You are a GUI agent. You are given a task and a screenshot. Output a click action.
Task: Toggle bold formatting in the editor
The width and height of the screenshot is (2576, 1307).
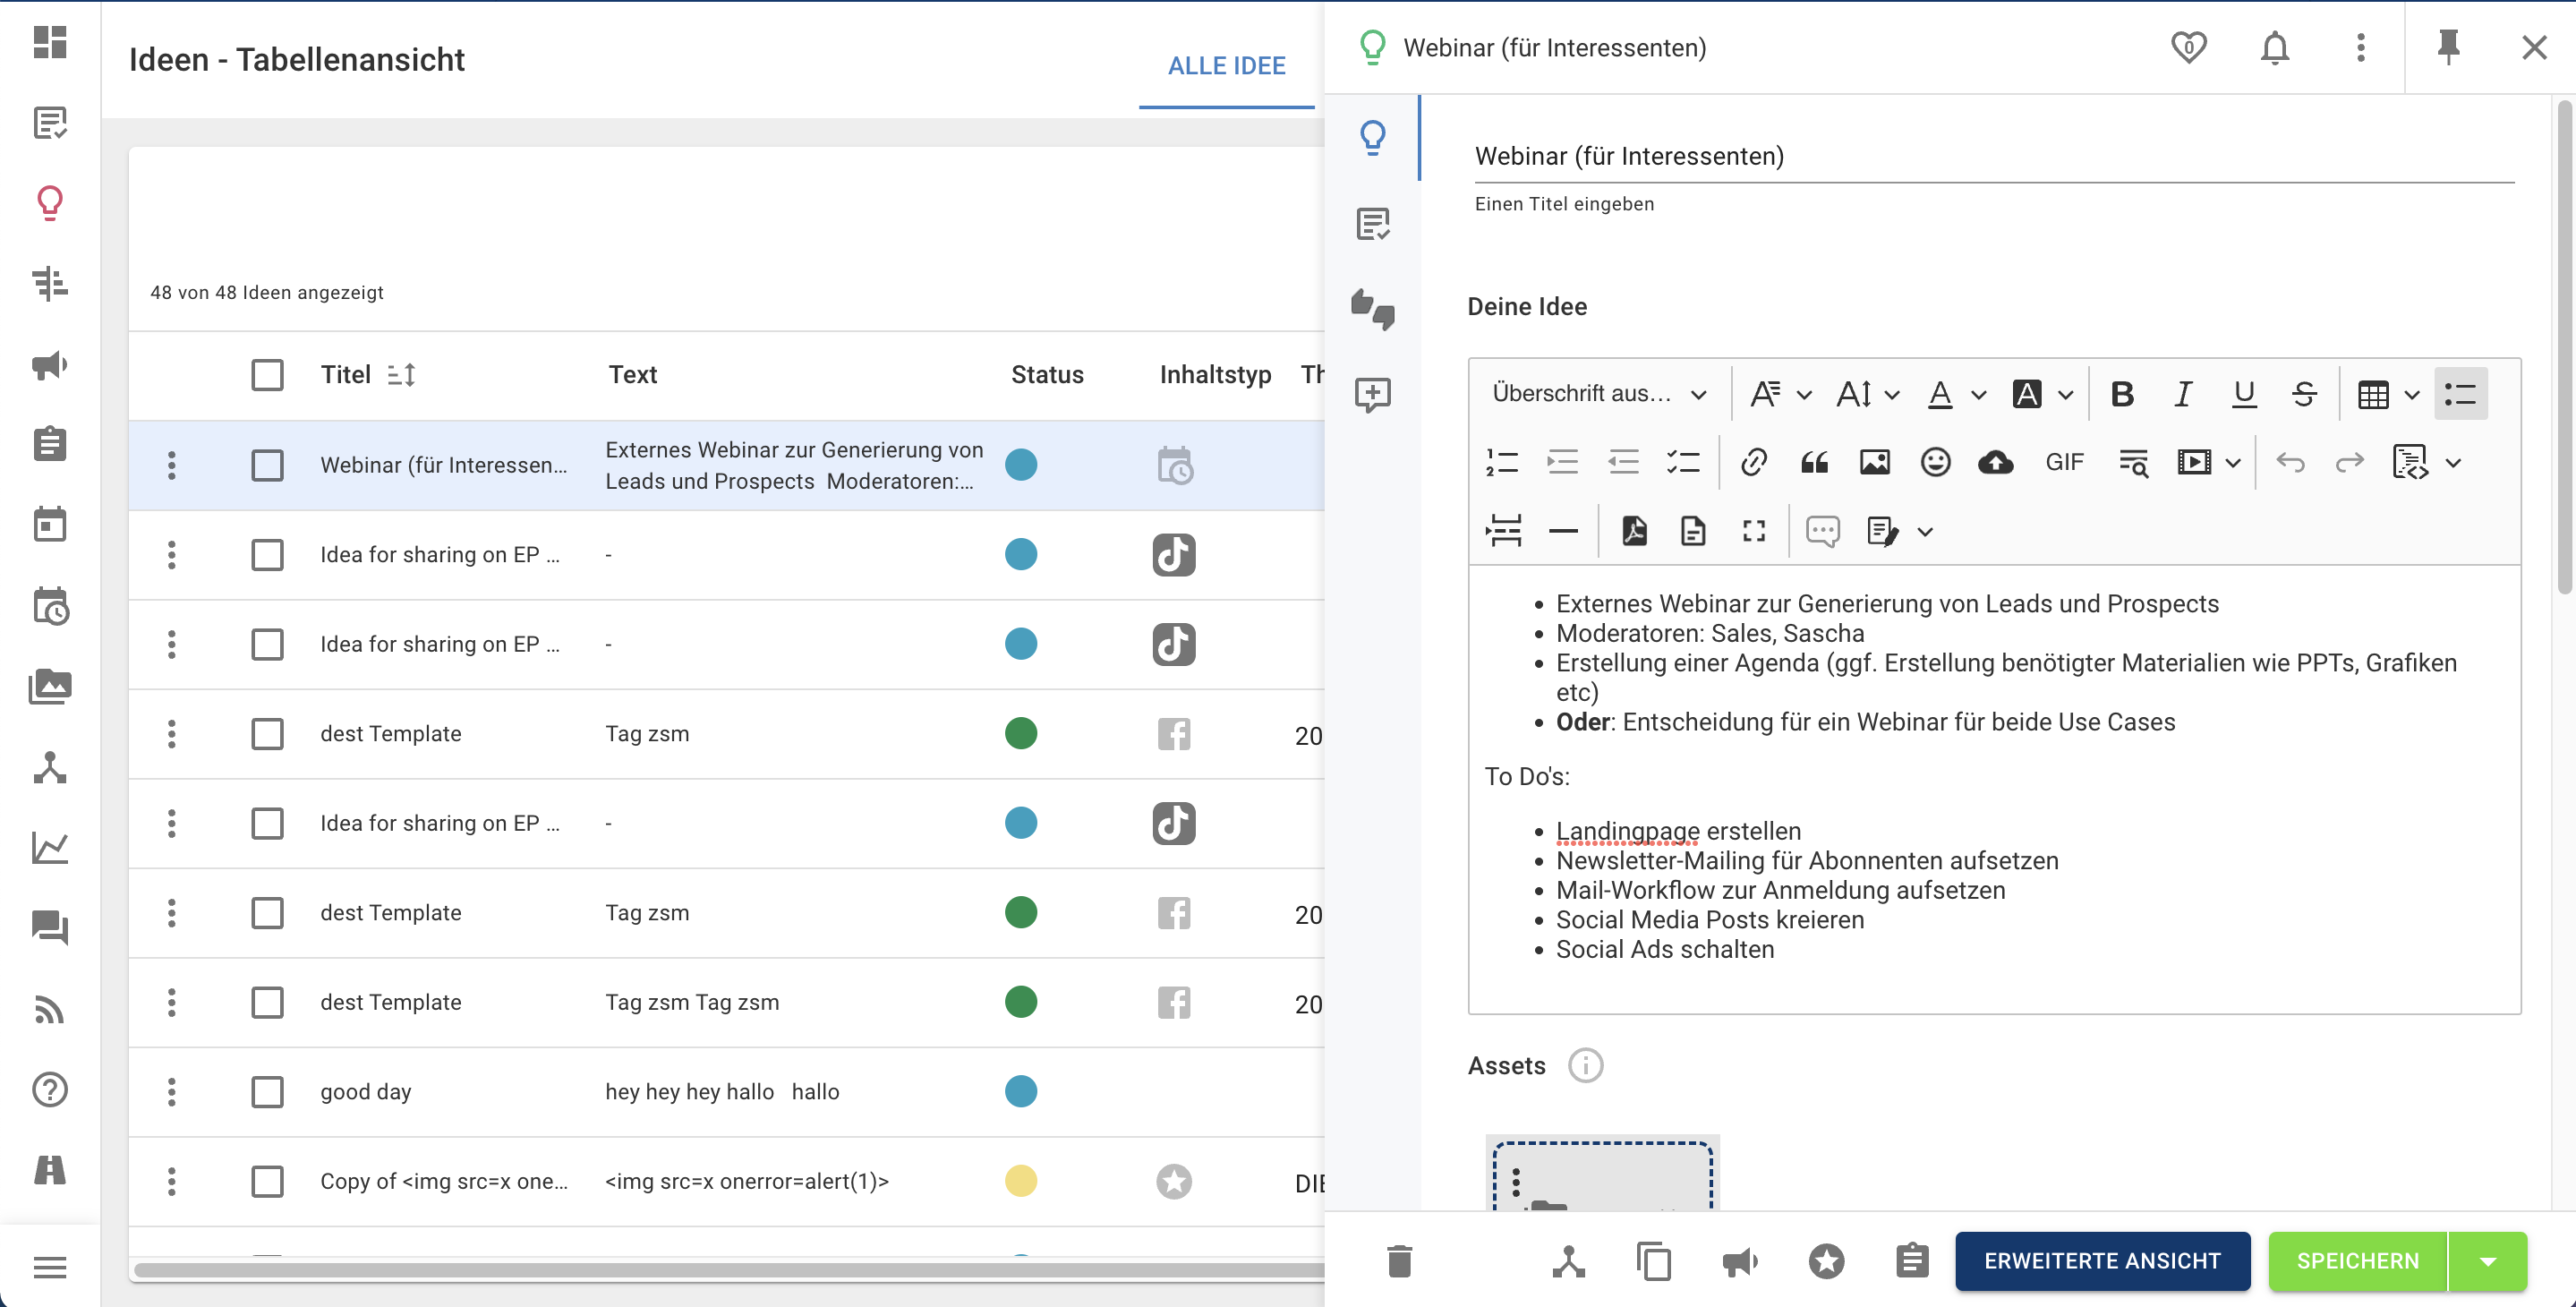tap(2122, 394)
